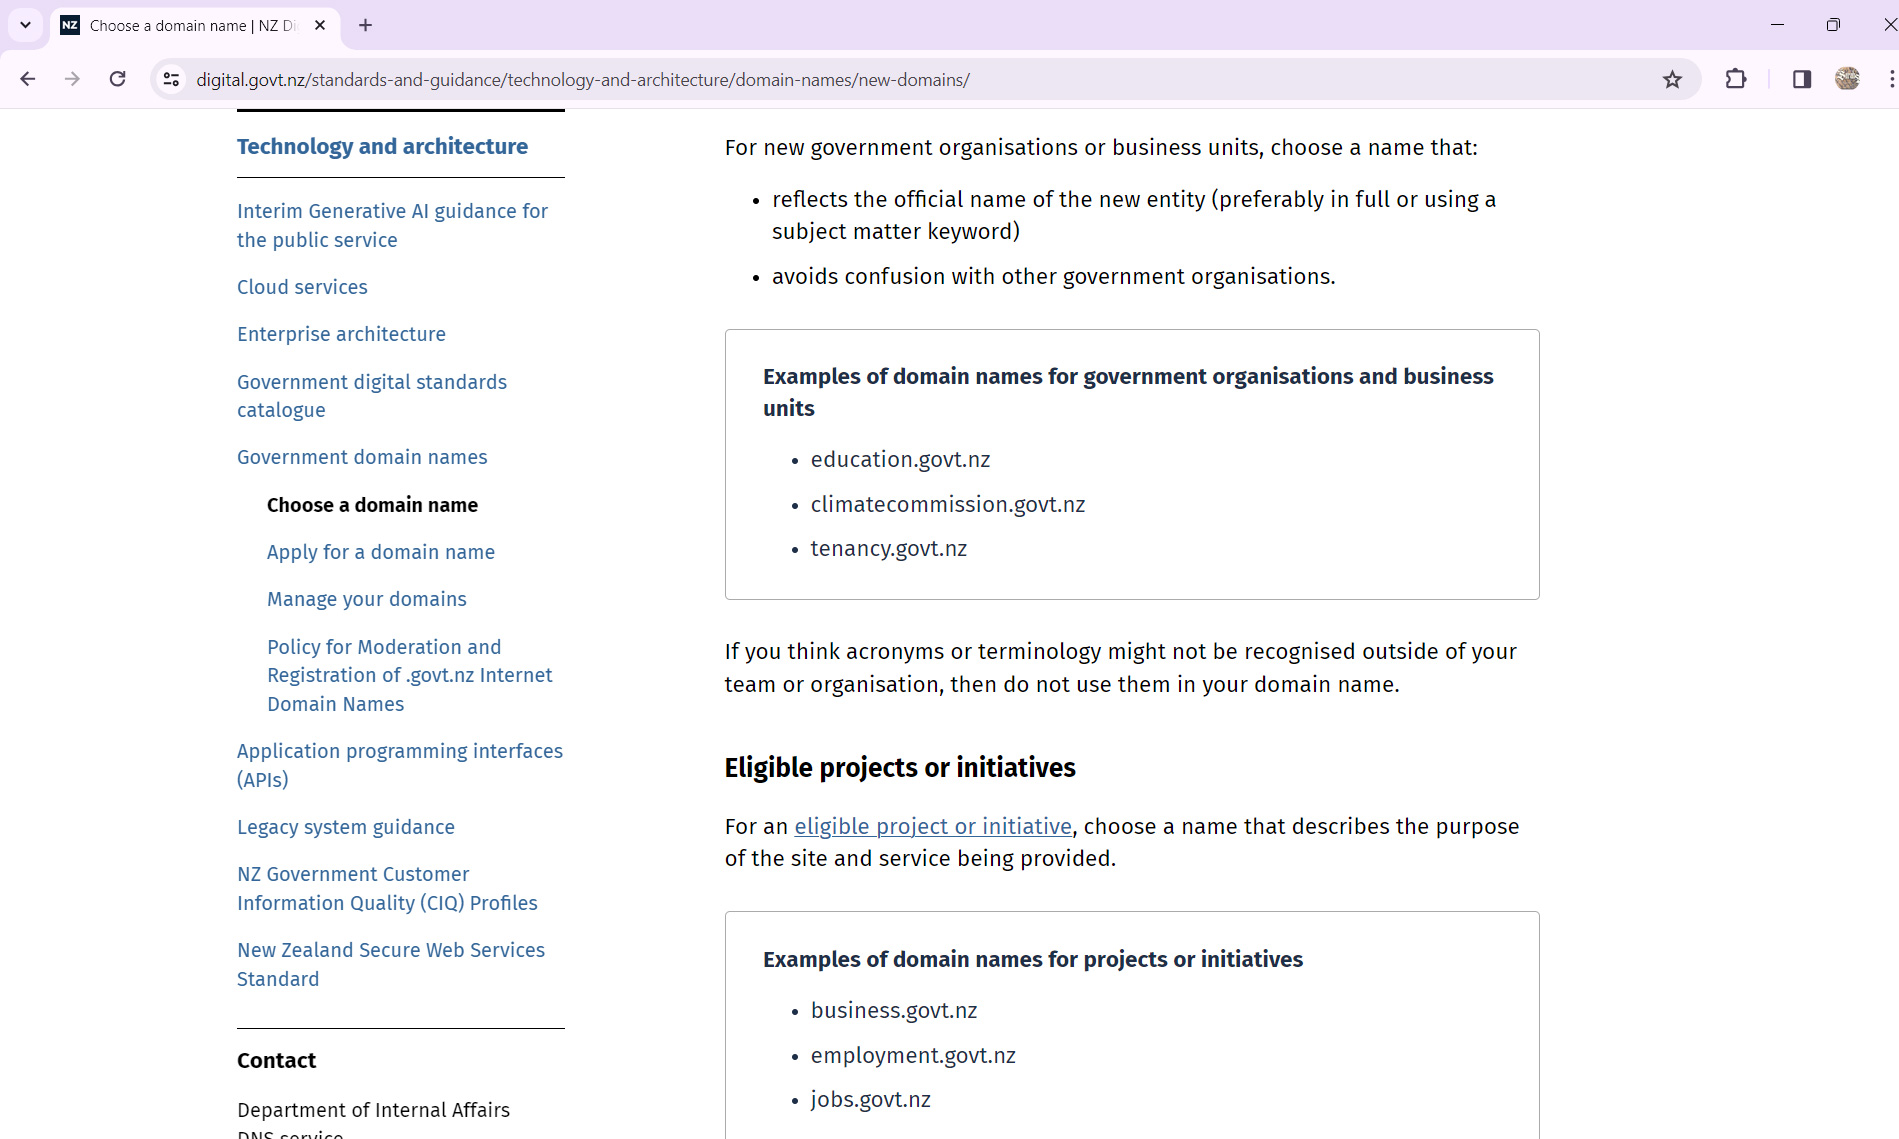Open 'Government digital standards catalogue'

pyautogui.click(x=372, y=396)
